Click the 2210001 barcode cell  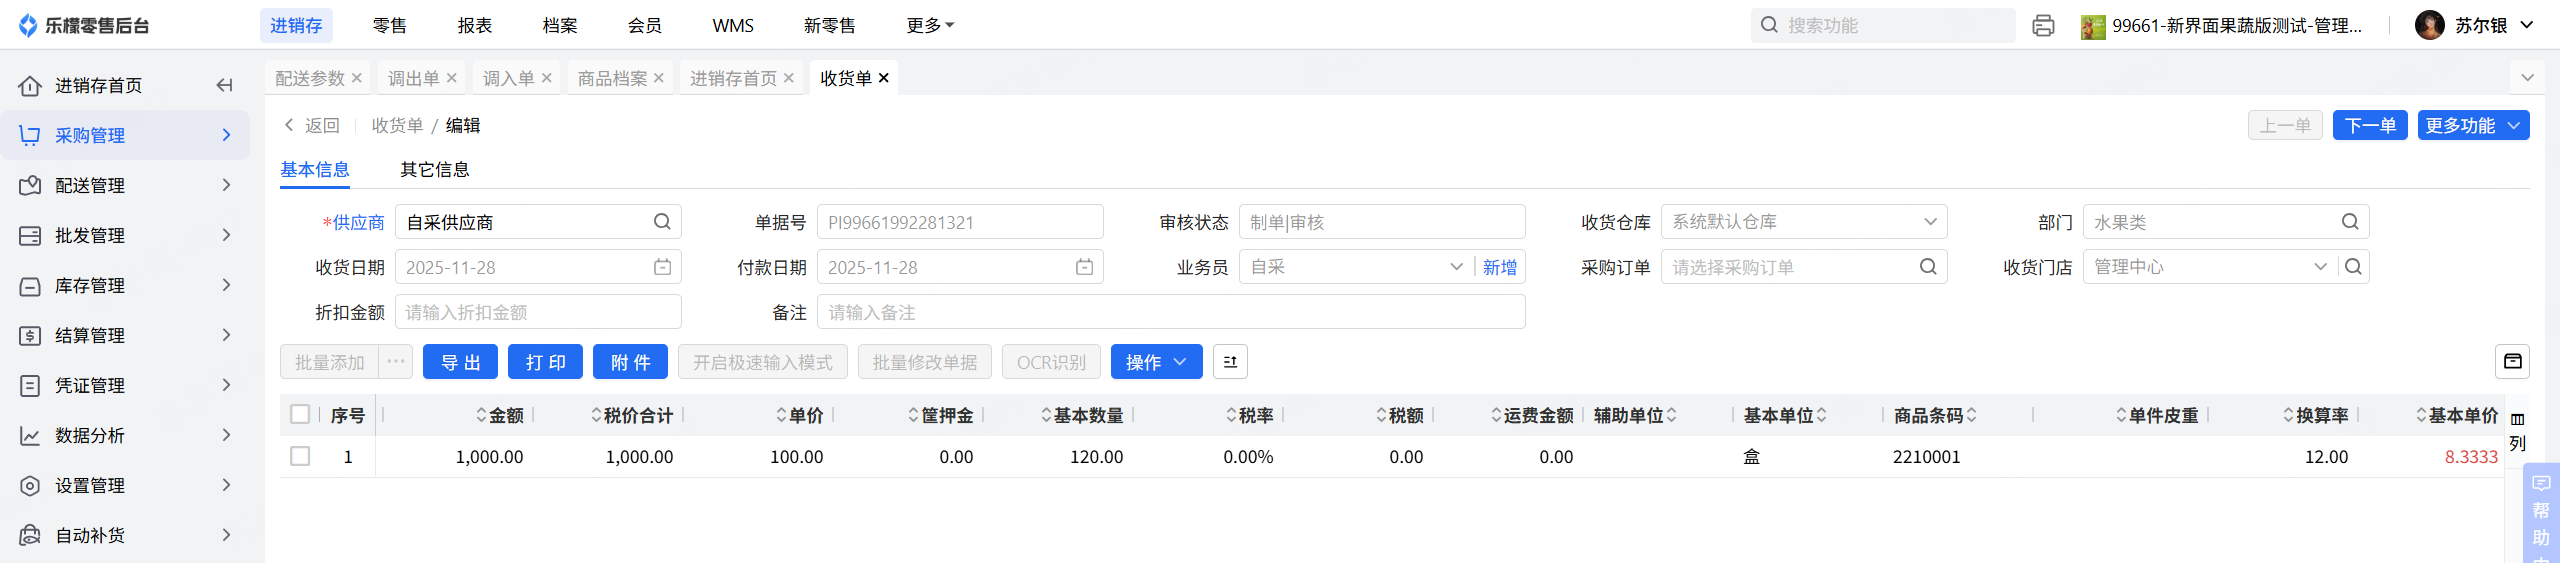1926,457
